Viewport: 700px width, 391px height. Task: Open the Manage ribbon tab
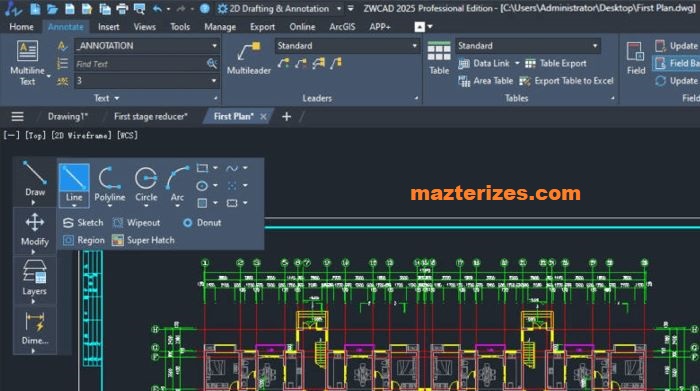point(220,27)
